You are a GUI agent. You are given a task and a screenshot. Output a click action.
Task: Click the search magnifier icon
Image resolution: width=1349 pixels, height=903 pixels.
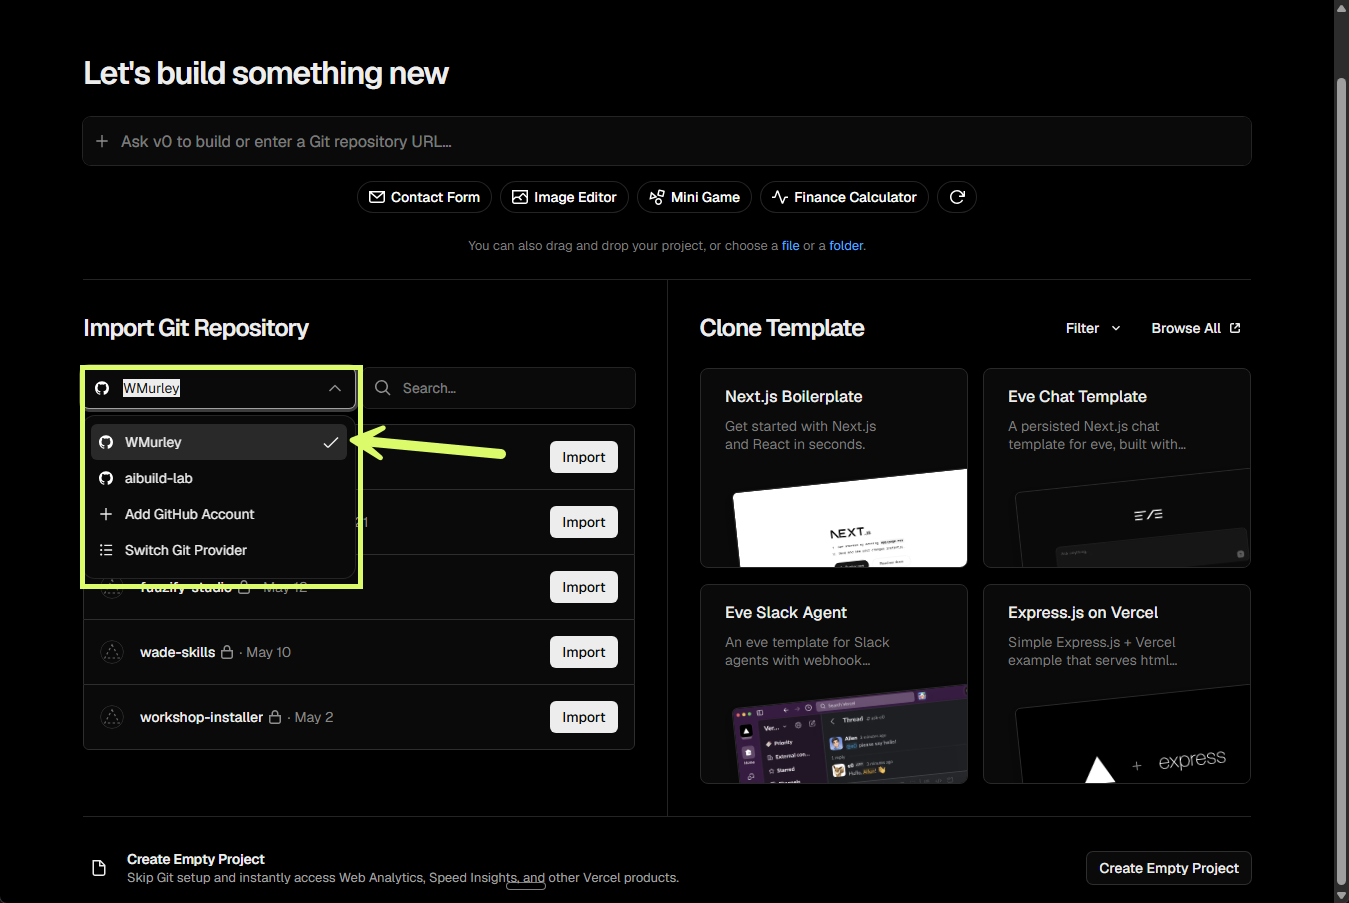coord(382,388)
